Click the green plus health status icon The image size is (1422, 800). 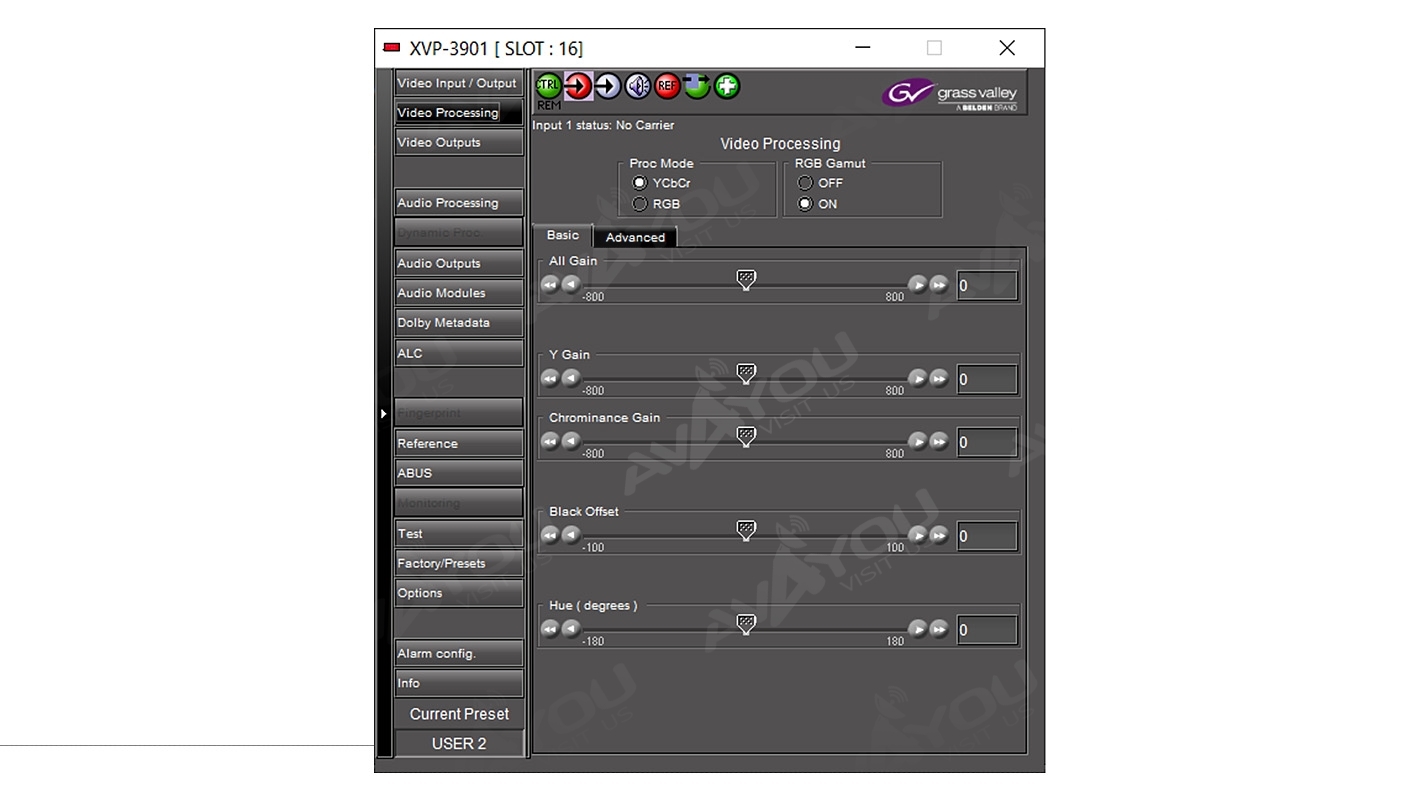(x=727, y=87)
